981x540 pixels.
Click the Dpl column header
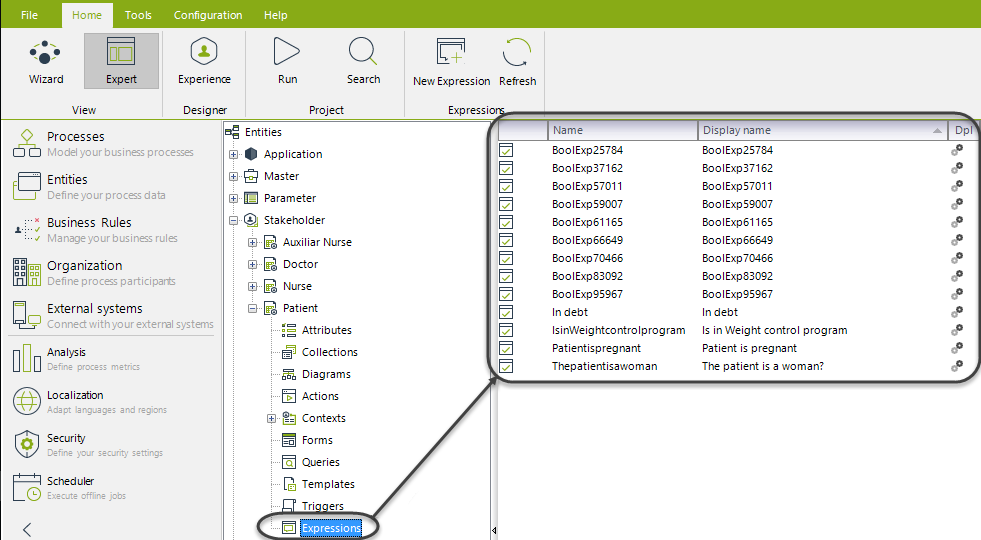click(963, 130)
